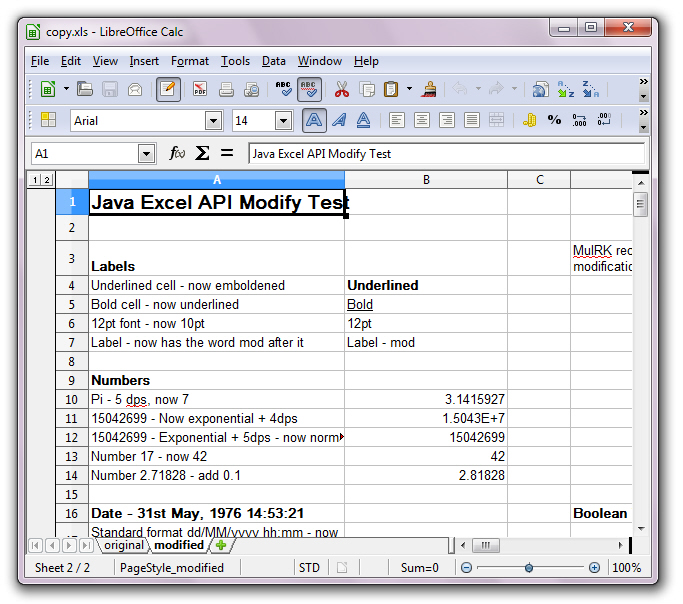Select the Format Paintbrush icon
The image size is (683, 604).
point(429,89)
